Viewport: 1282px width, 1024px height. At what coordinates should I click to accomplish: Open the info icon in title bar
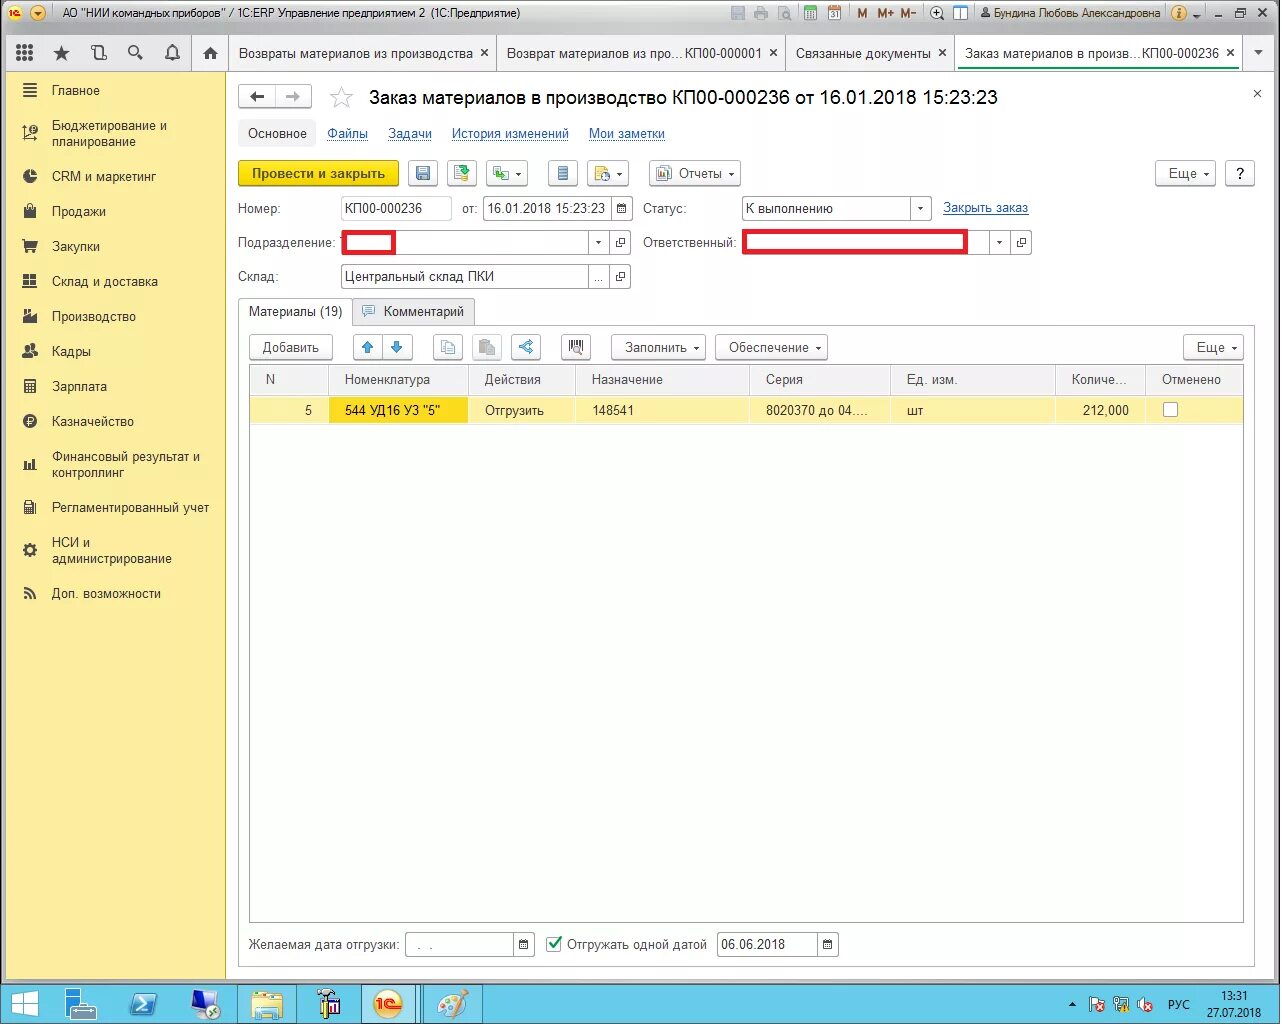tap(1179, 13)
